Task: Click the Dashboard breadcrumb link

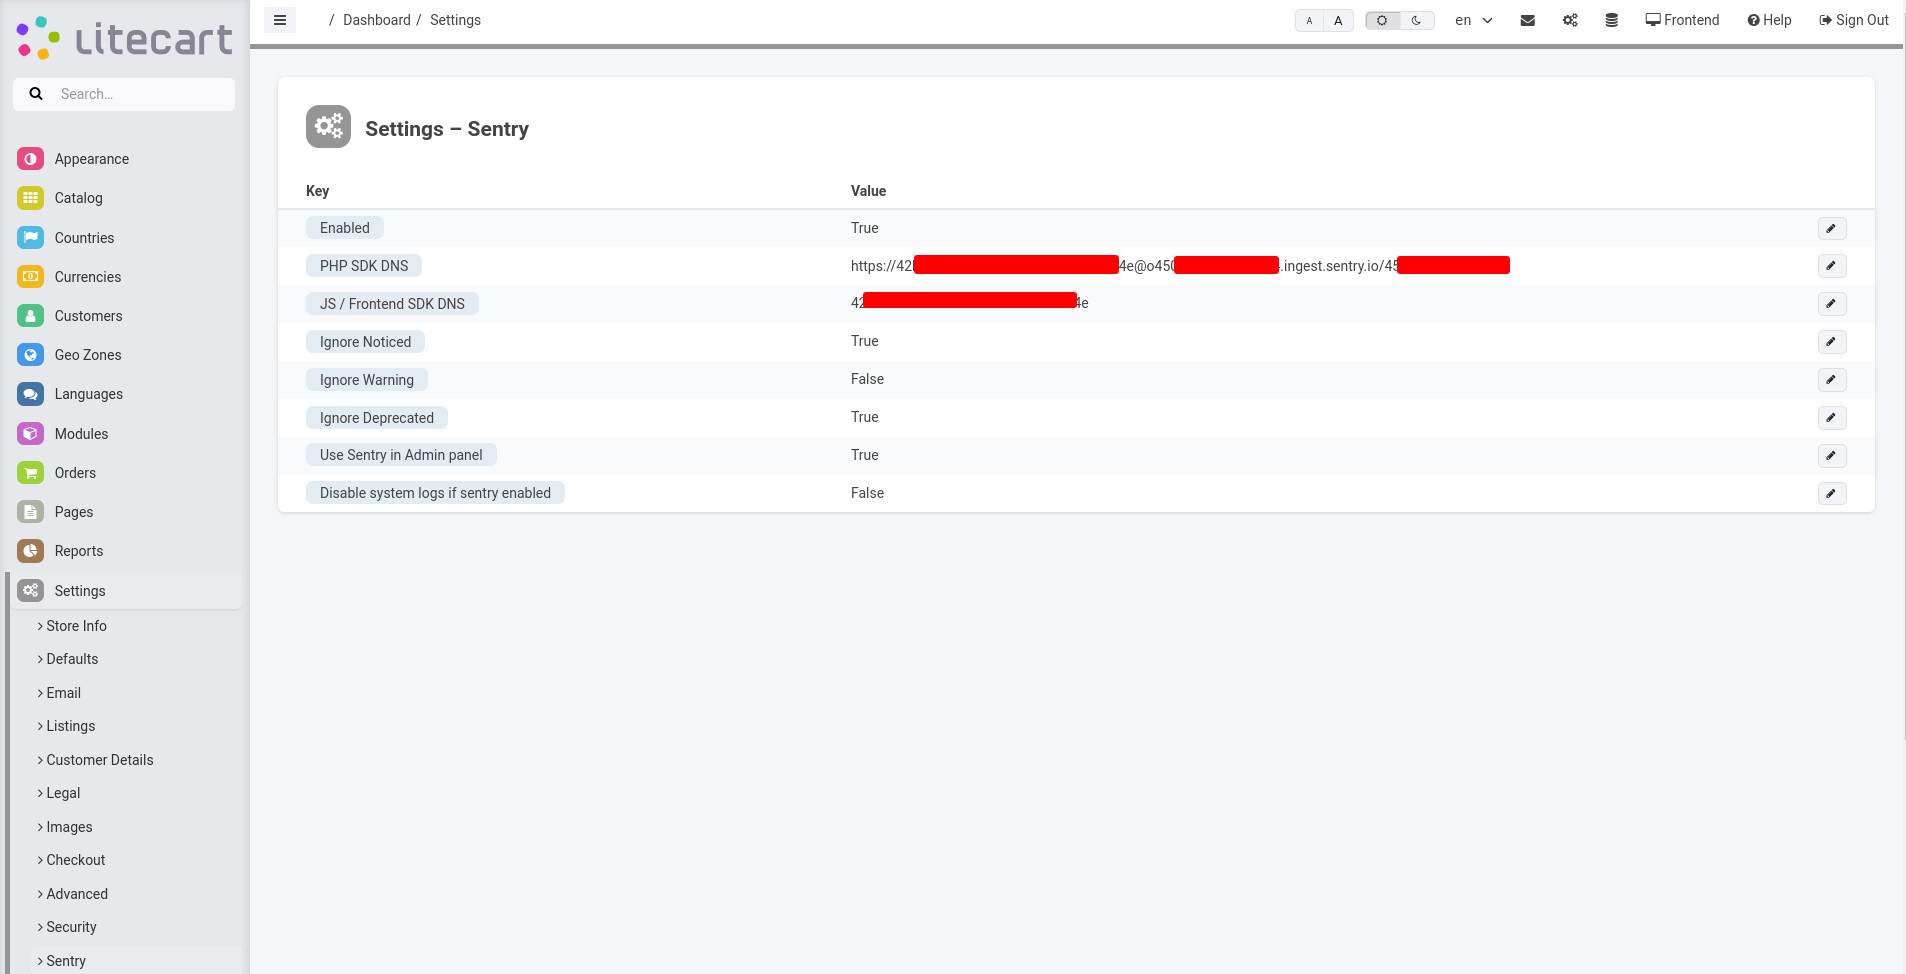Action: 376,20
